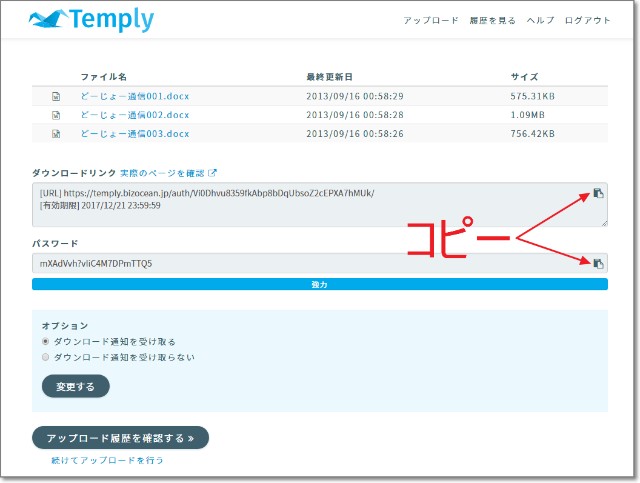This screenshot has height=483, width=640.
Task: Copy the download link URL
Action: click(598, 193)
